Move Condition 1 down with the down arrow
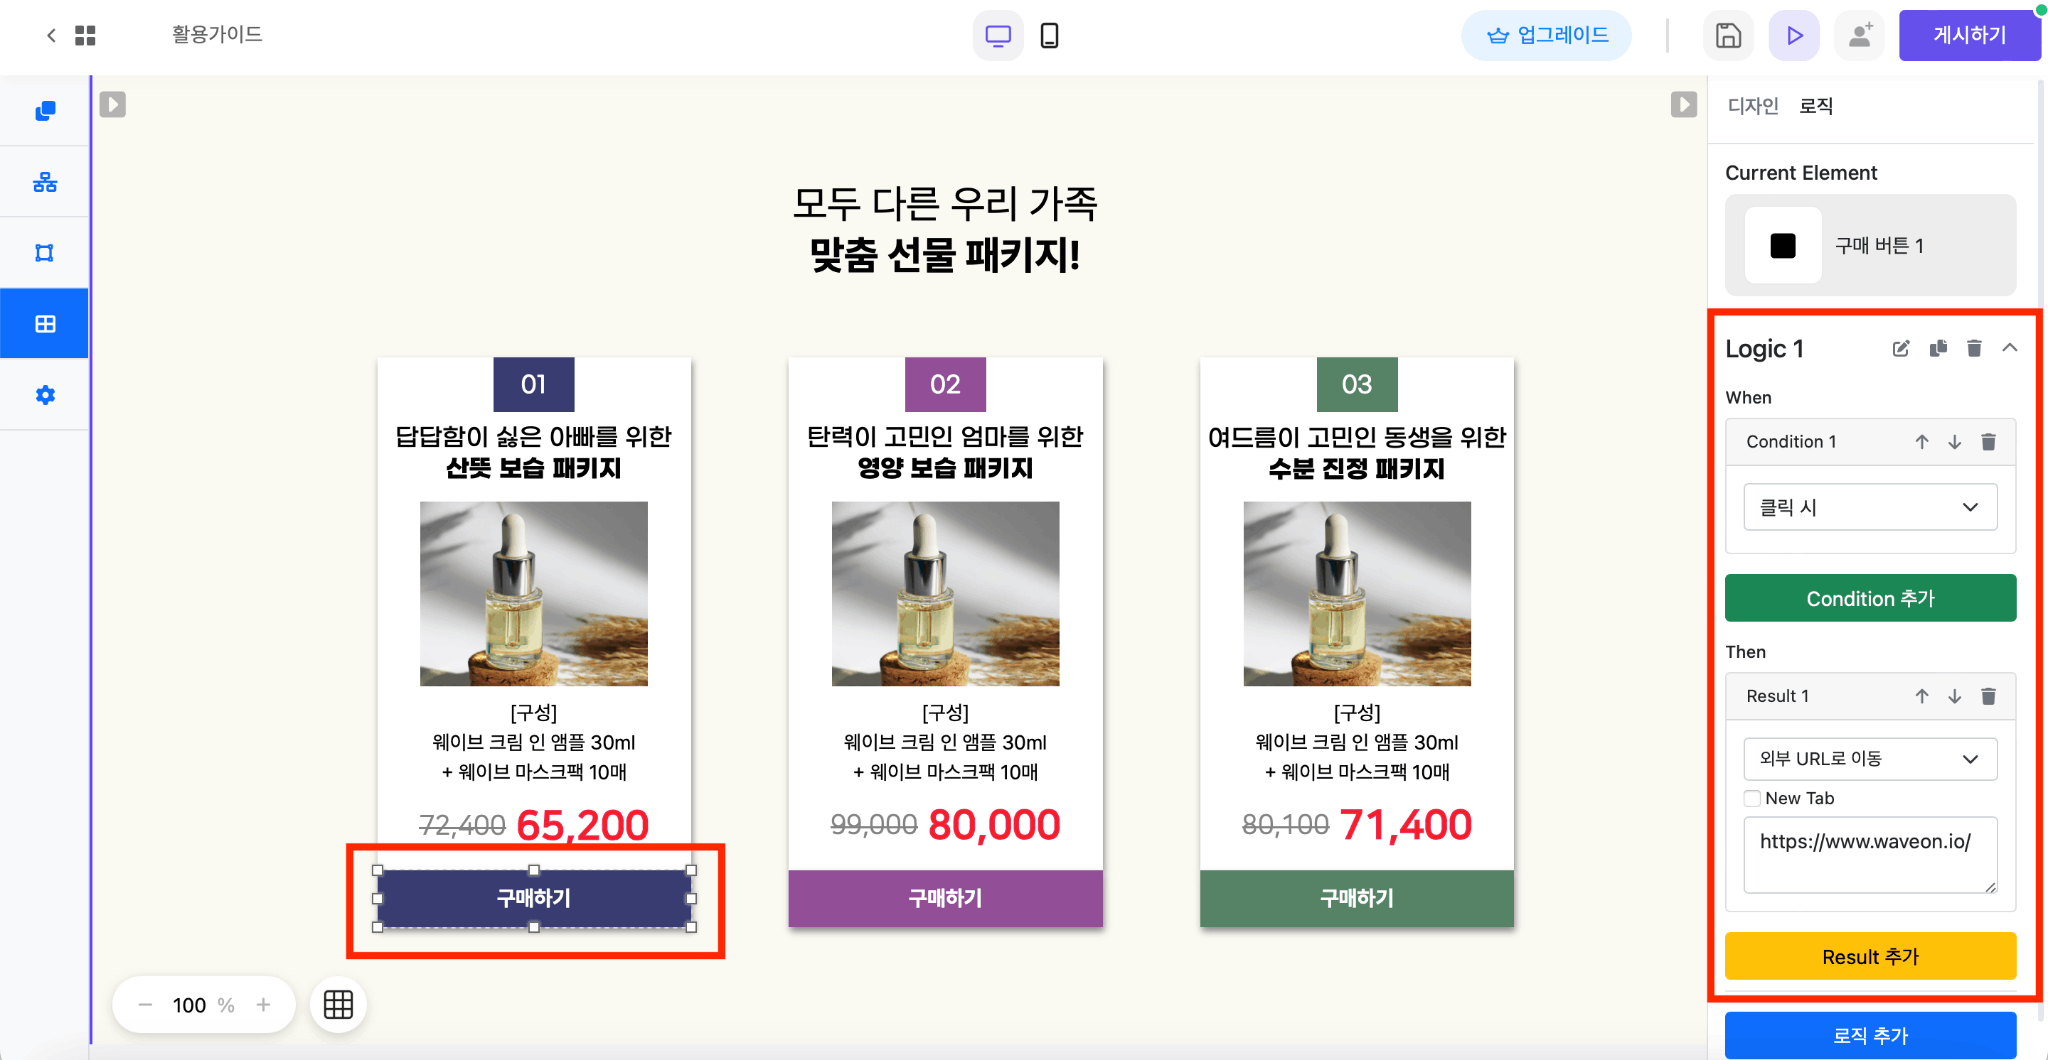The image size is (2048, 1060). coord(1954,441)
